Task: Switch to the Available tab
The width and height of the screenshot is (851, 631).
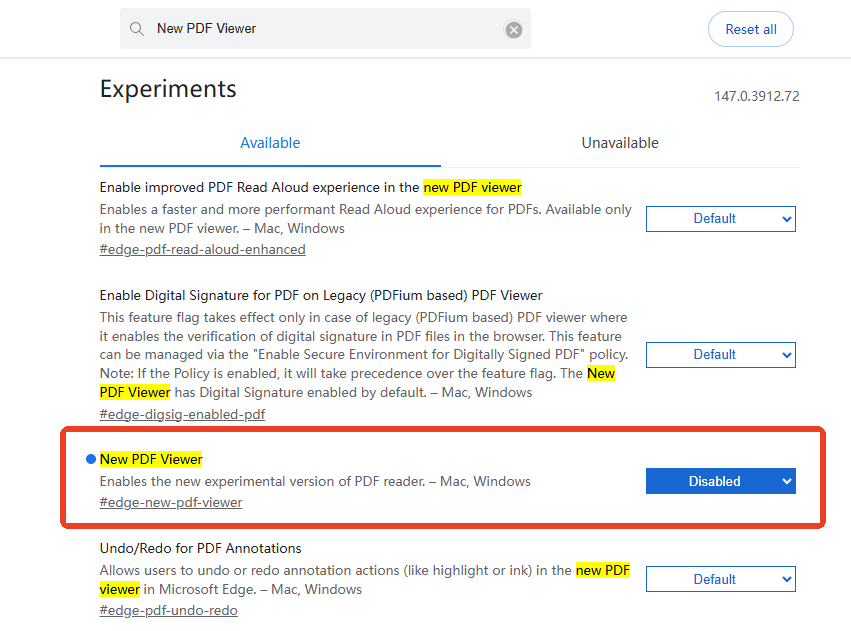Action: [x=269, y=143]
